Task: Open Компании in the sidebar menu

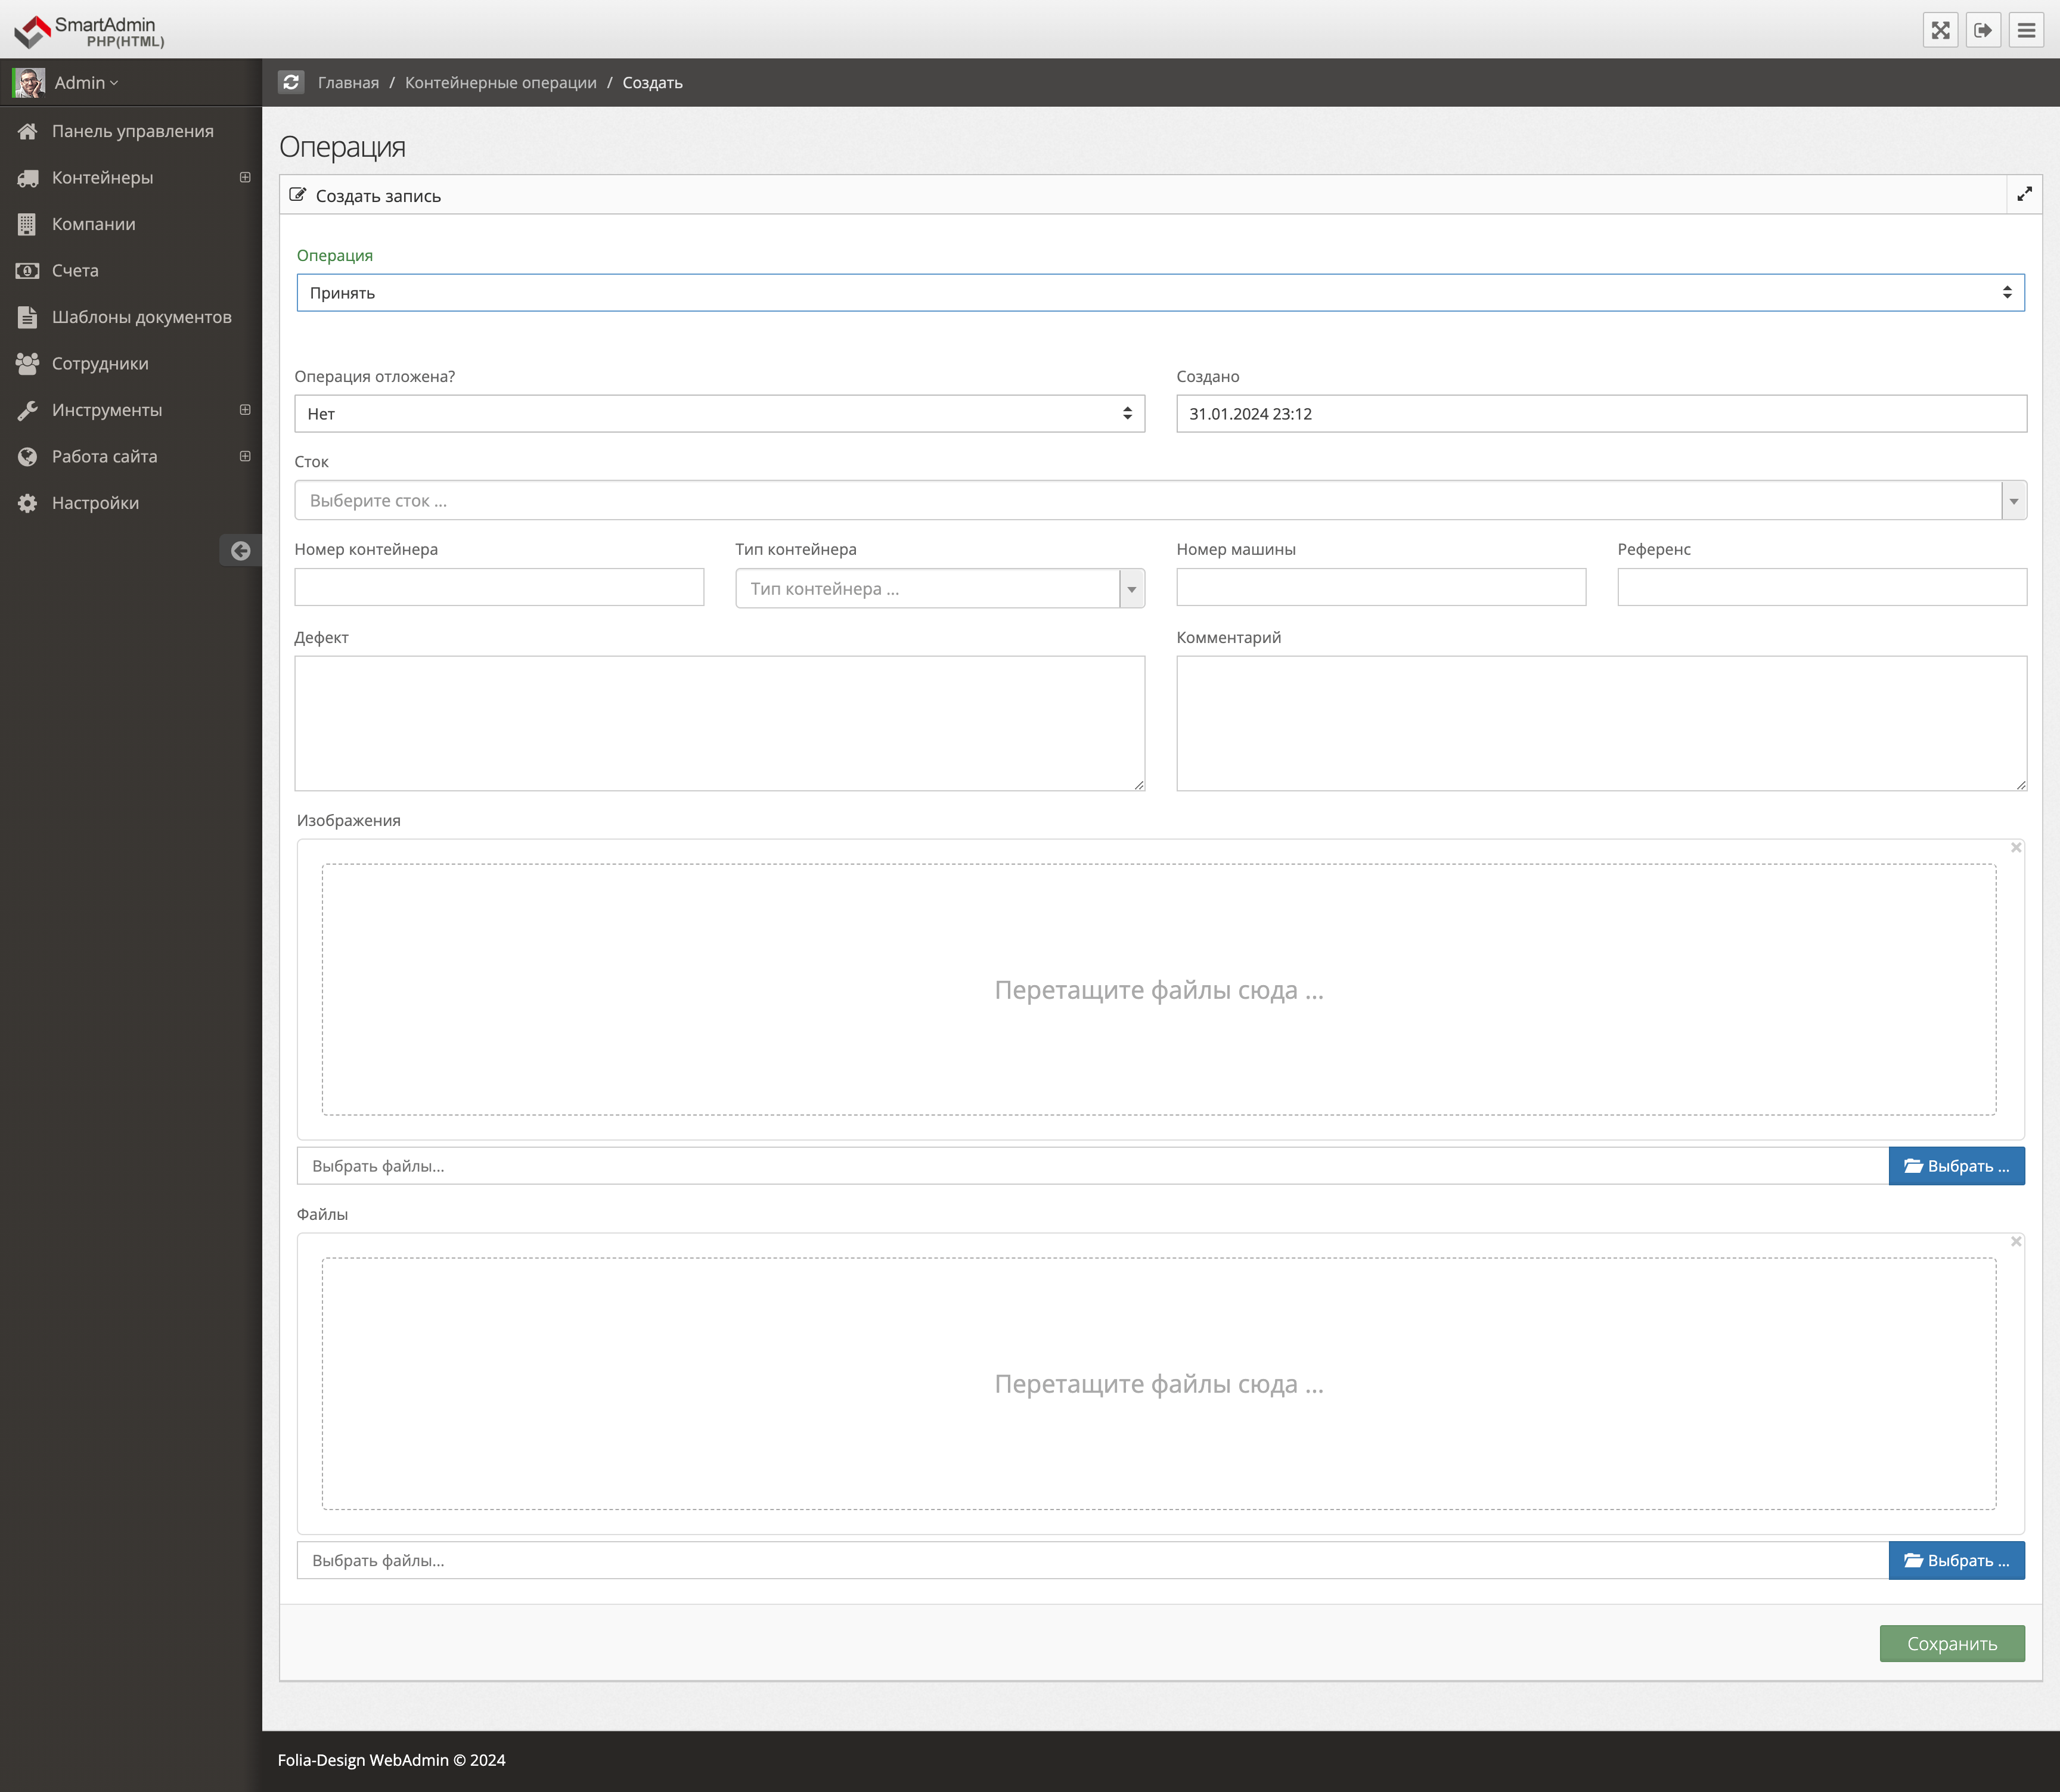Action: pyautogui.click(x=94, y=224)
